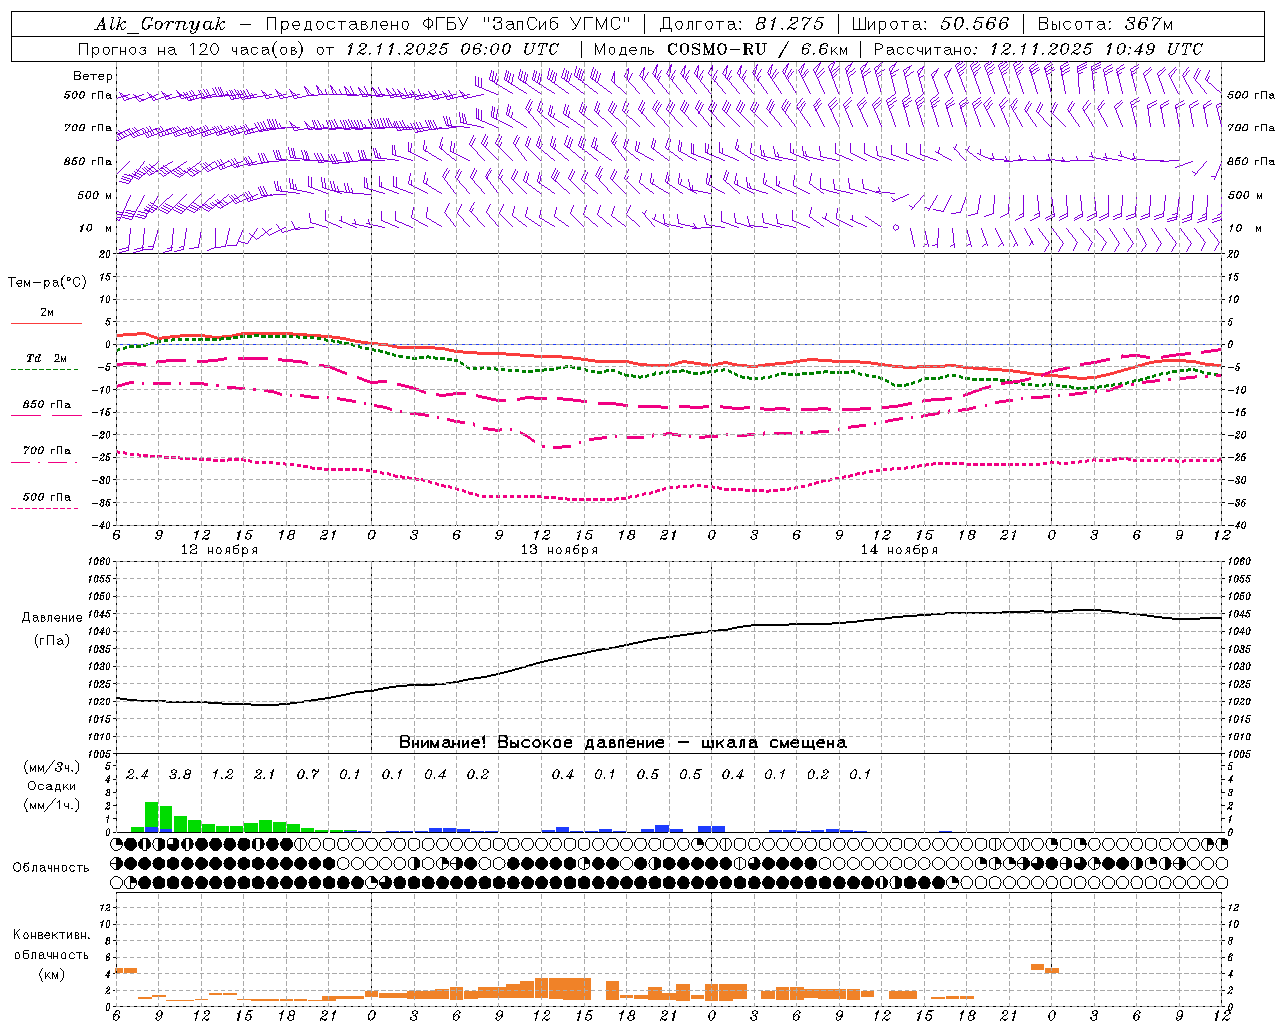Click the 850 гПа temperature legend label
This screenshot has width=1280, height=1024.
[x=47, y=405]
